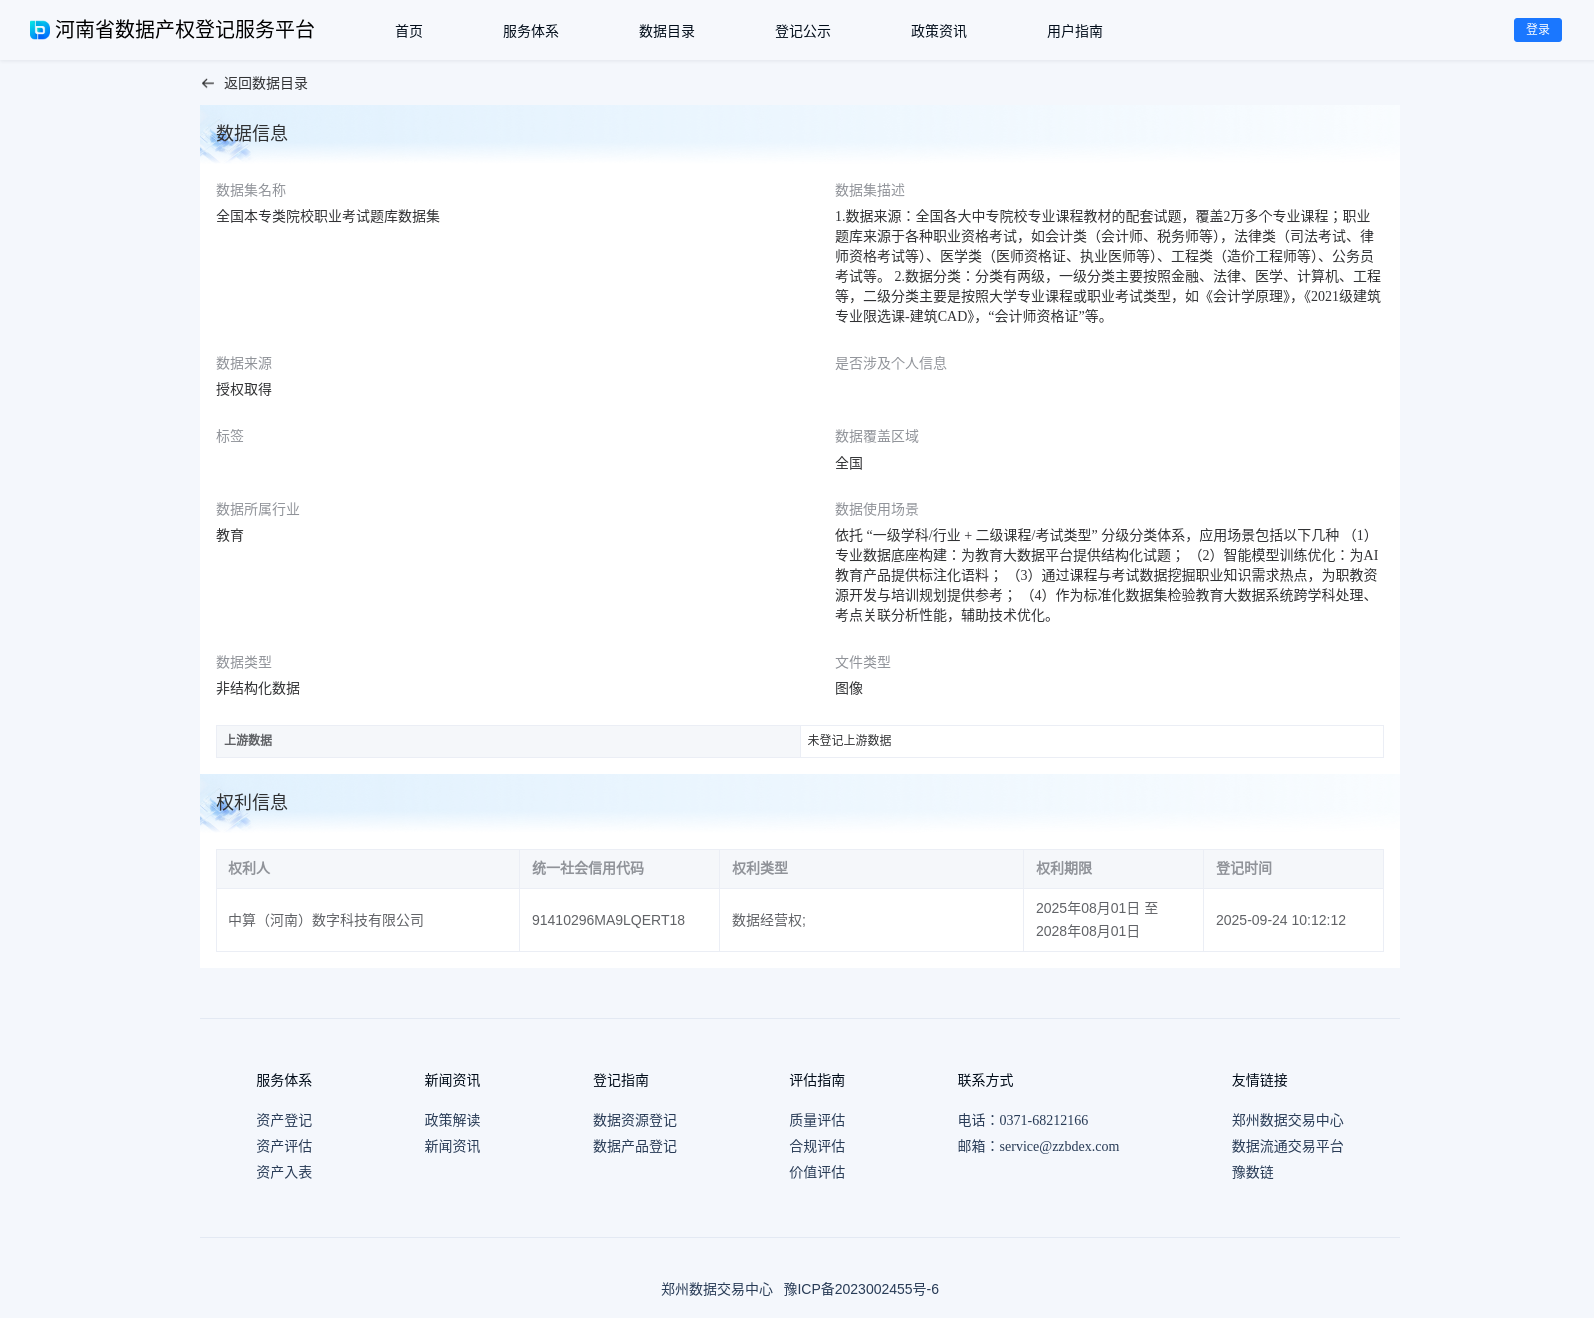The width and height of the screenshot is (1594, 1318).
Task: Open friendly link 郑州数据交易中心
Action: pos(1288,1120)
